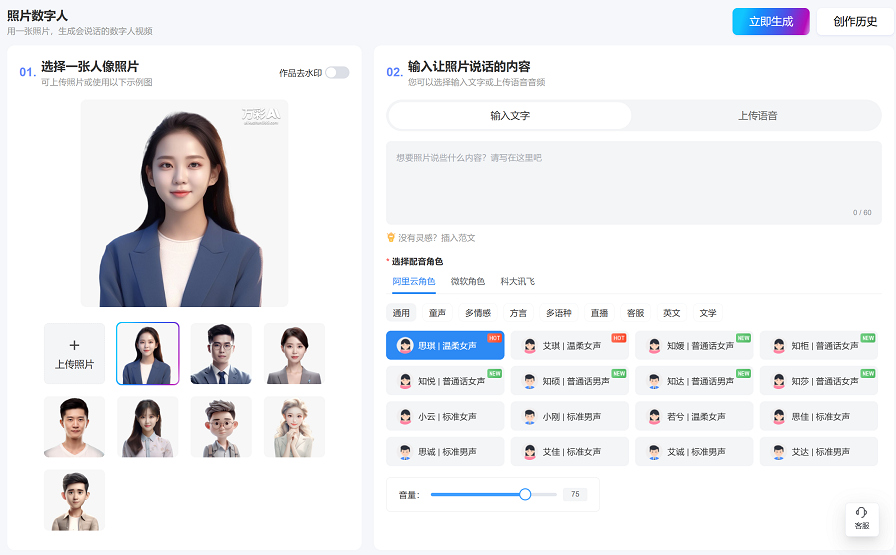The image size is (896, 555).
Task: Select the short-haired woman in gray suit thumbnail
Action: click(294, 353)
